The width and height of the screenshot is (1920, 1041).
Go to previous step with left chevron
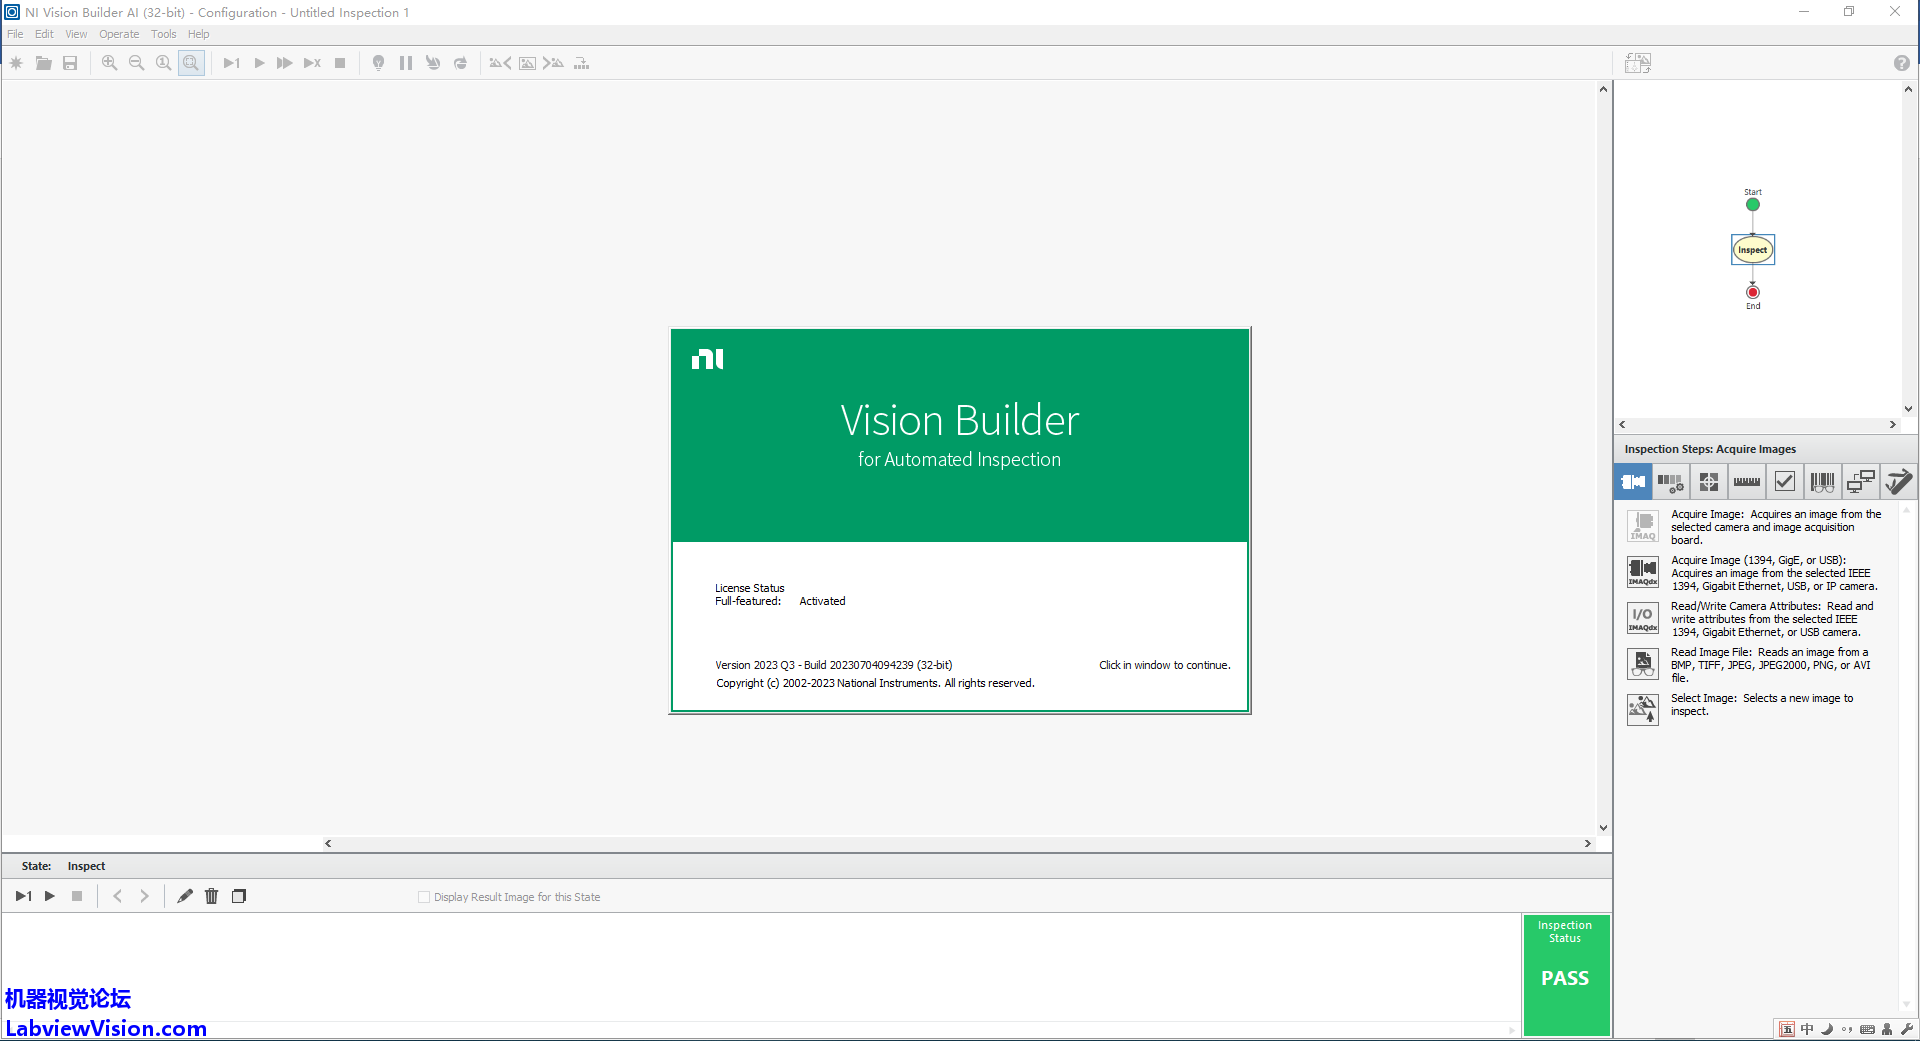(118, 896)
